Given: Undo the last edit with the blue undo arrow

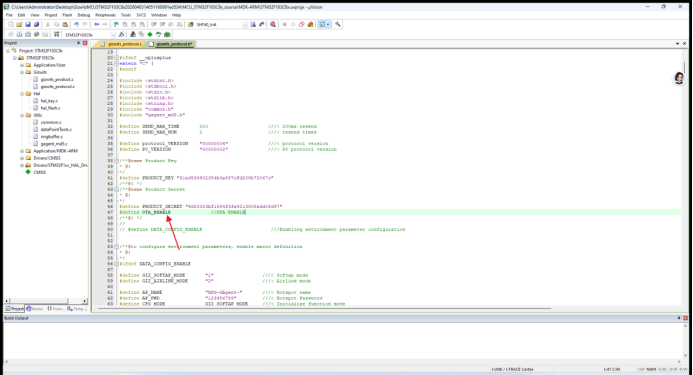Looking at the screenshot, I should [x=76, y=24].
